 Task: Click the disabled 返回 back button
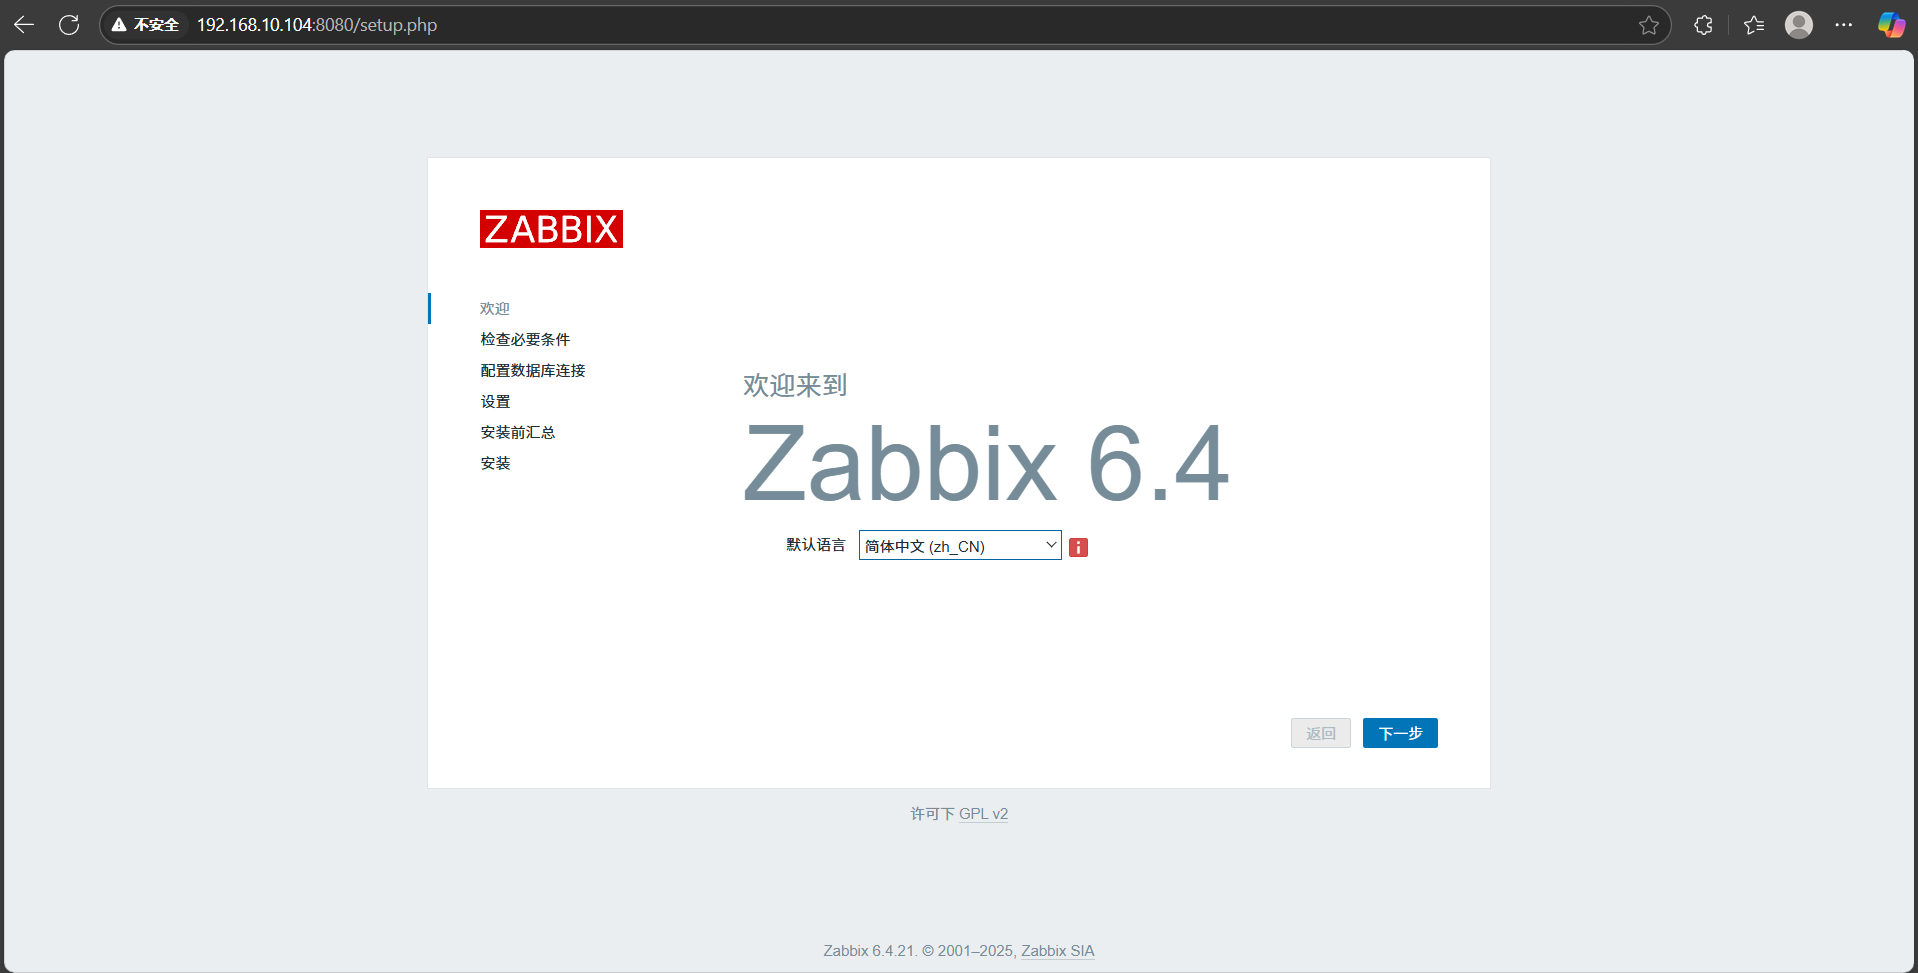coord(1321,733)
